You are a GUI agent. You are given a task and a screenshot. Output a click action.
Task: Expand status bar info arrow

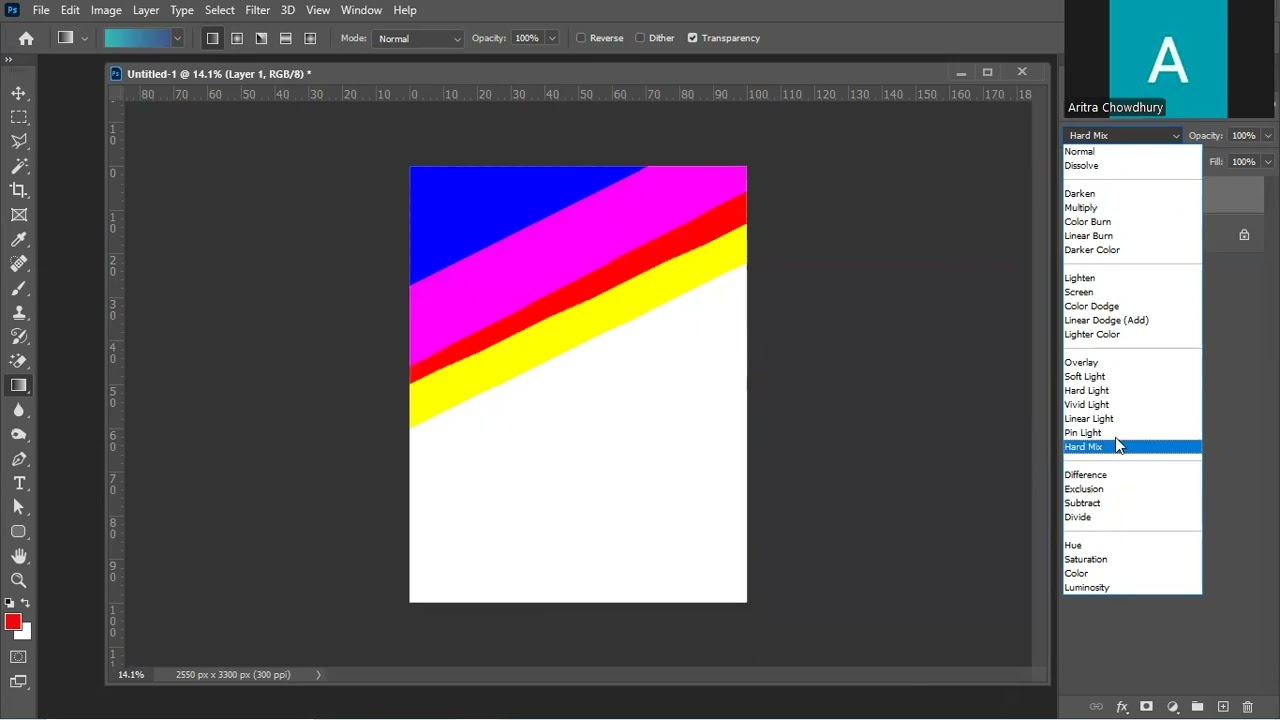318,675
